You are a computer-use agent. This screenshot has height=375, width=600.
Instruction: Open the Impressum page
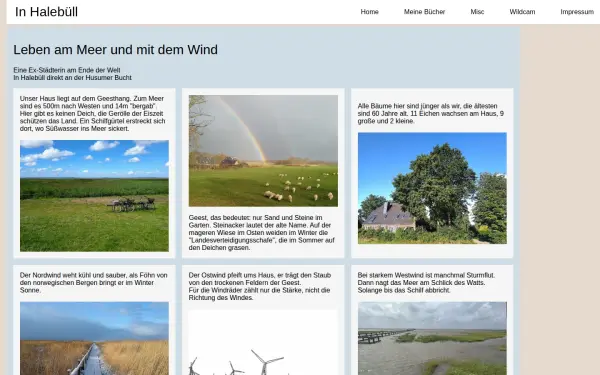tap(577, 12)
